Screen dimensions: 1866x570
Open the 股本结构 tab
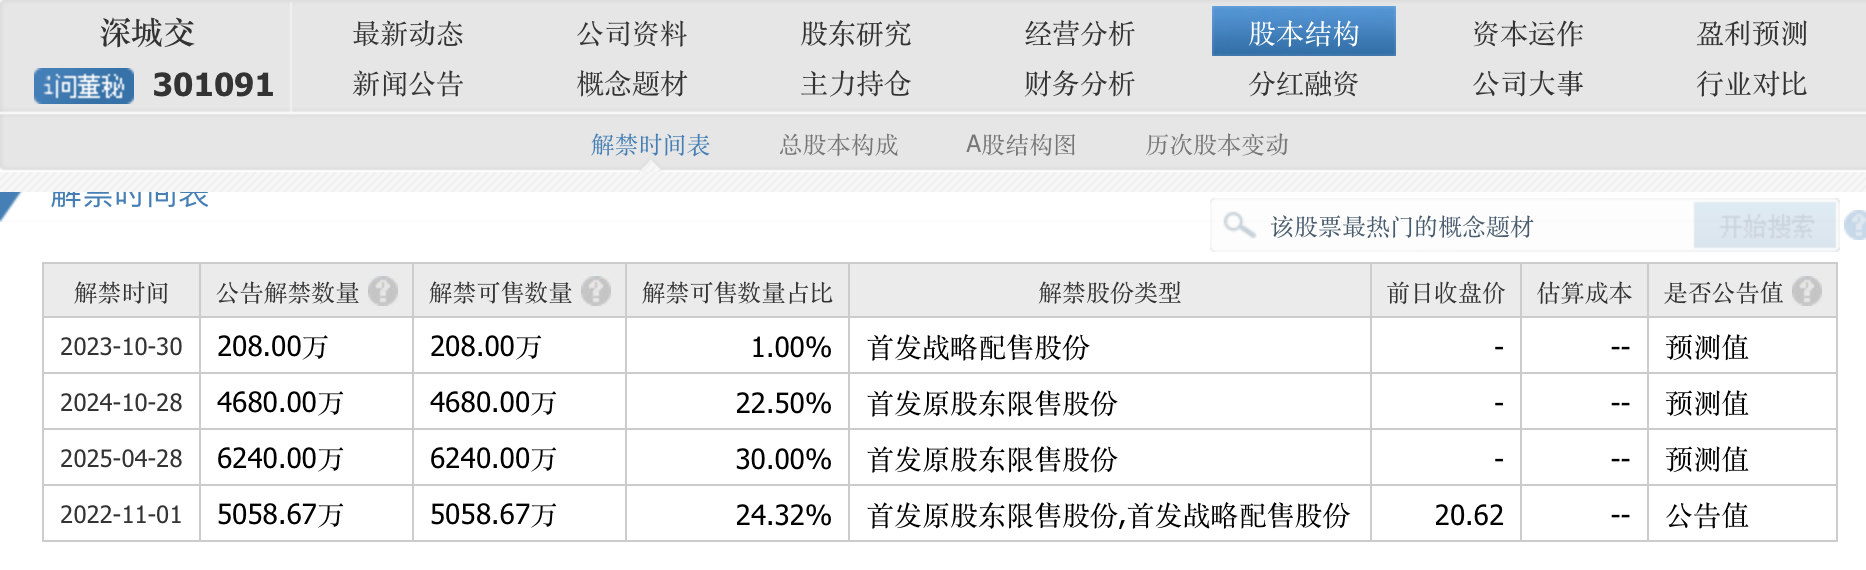[x=1303, y=33]
